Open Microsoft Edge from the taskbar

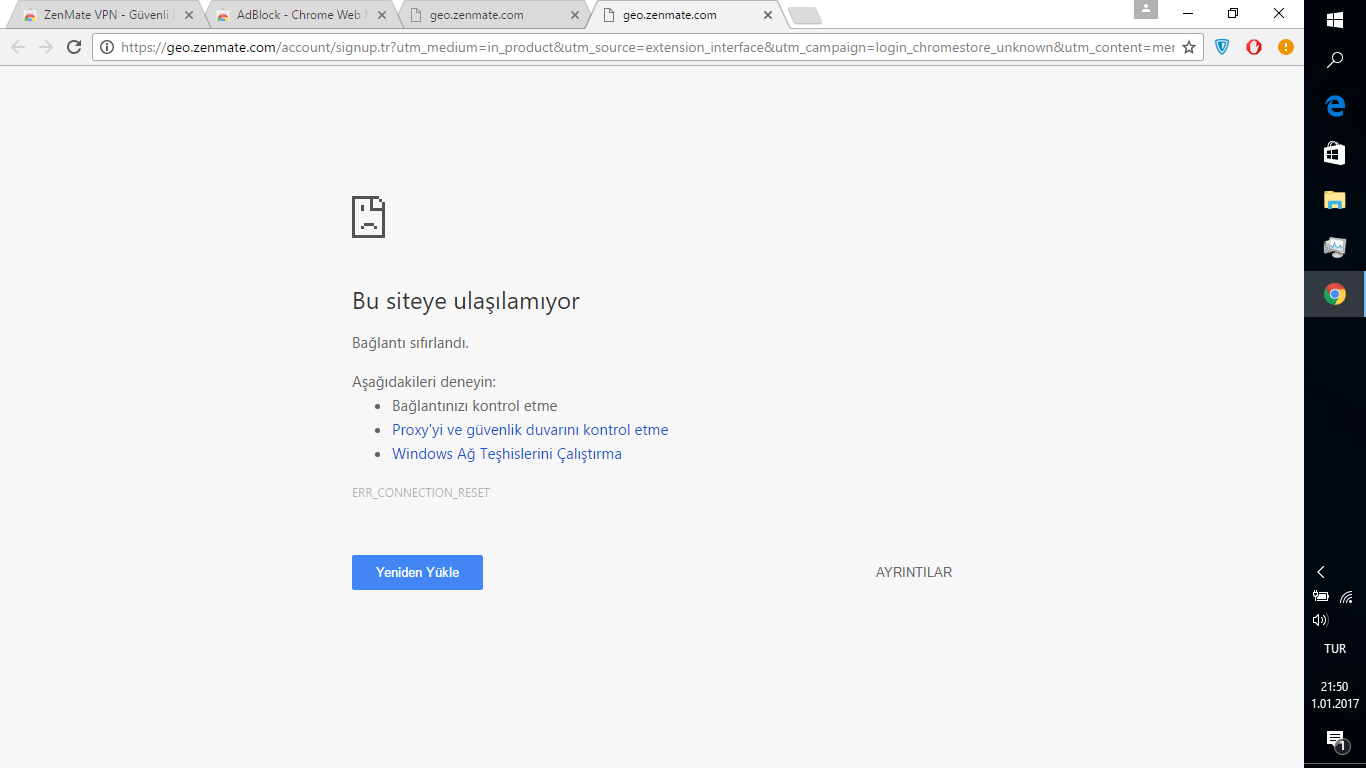coord(1335,106)
